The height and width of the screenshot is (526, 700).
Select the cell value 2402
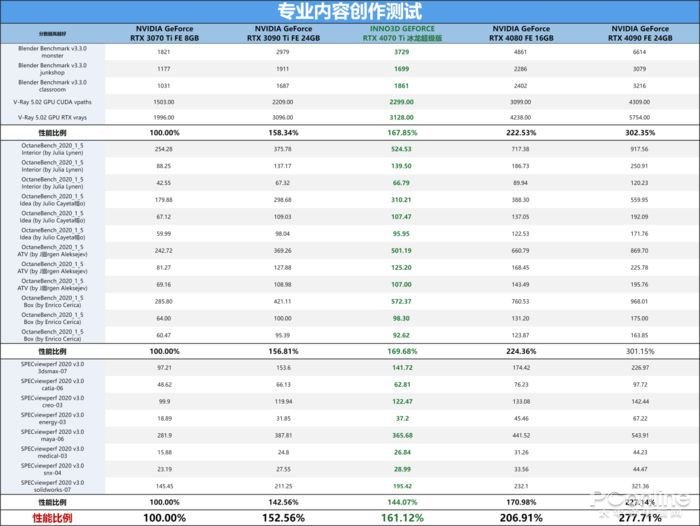tap(521, 86)
